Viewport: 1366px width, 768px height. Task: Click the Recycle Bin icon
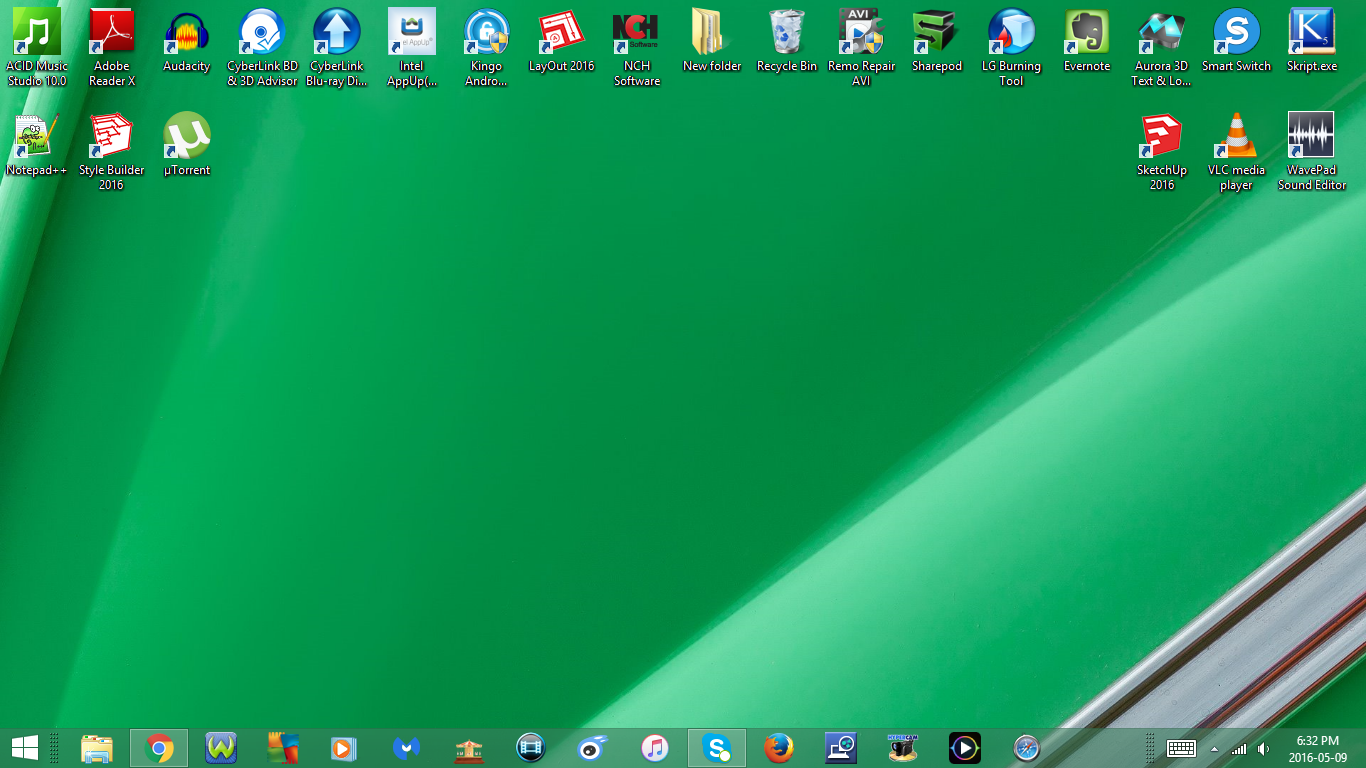click(787, 32)
